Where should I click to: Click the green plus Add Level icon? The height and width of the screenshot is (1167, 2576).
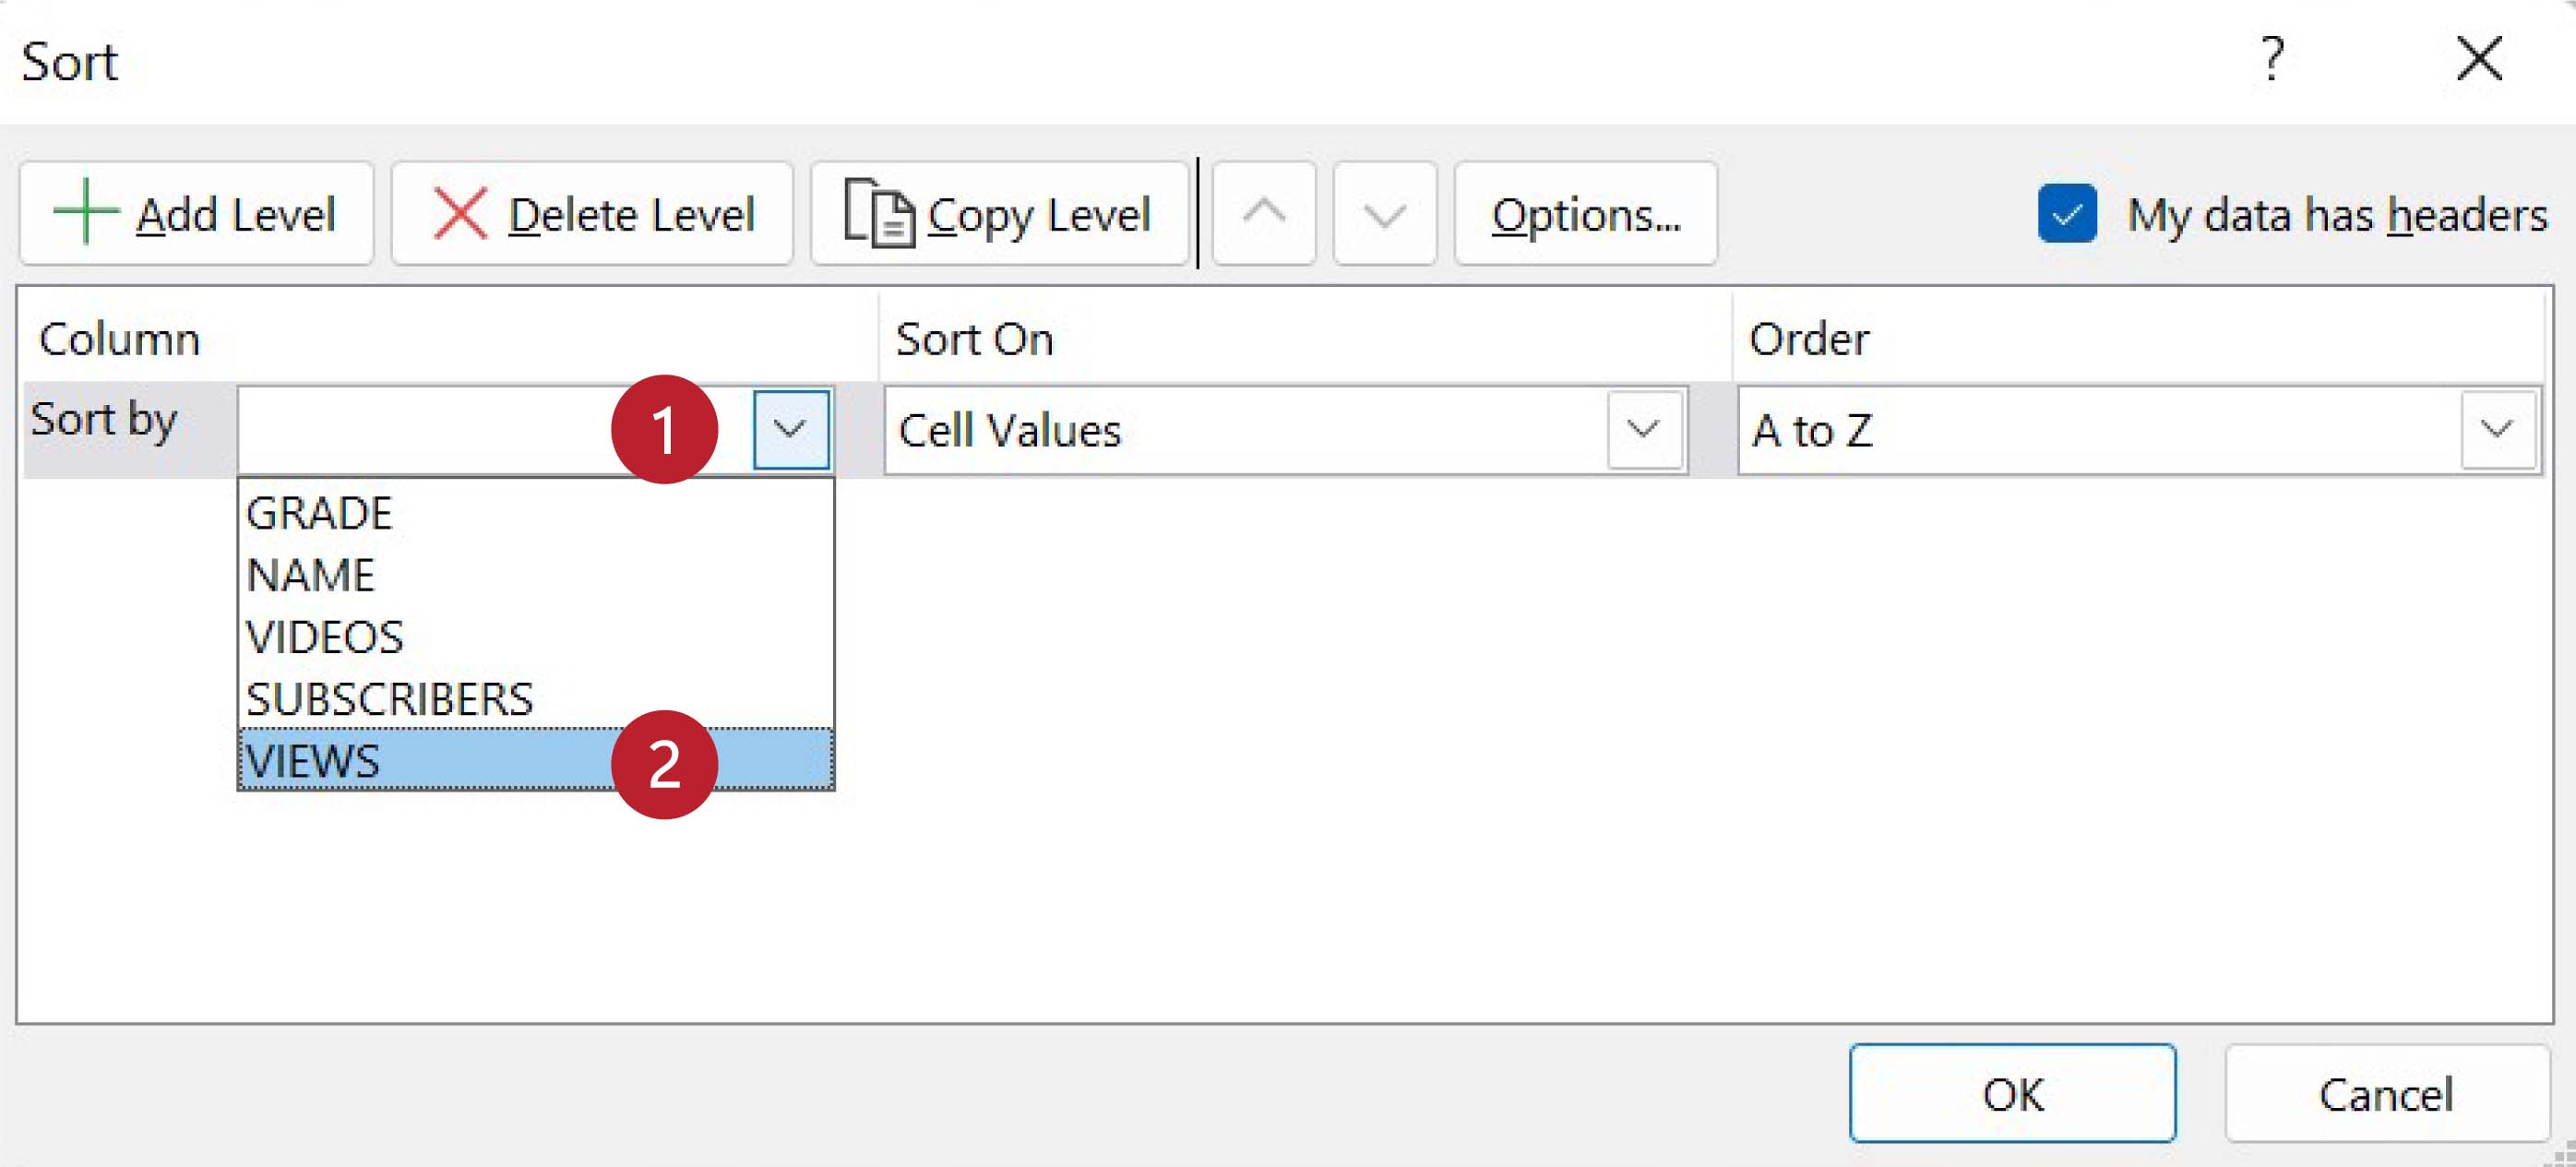(86, 212)
